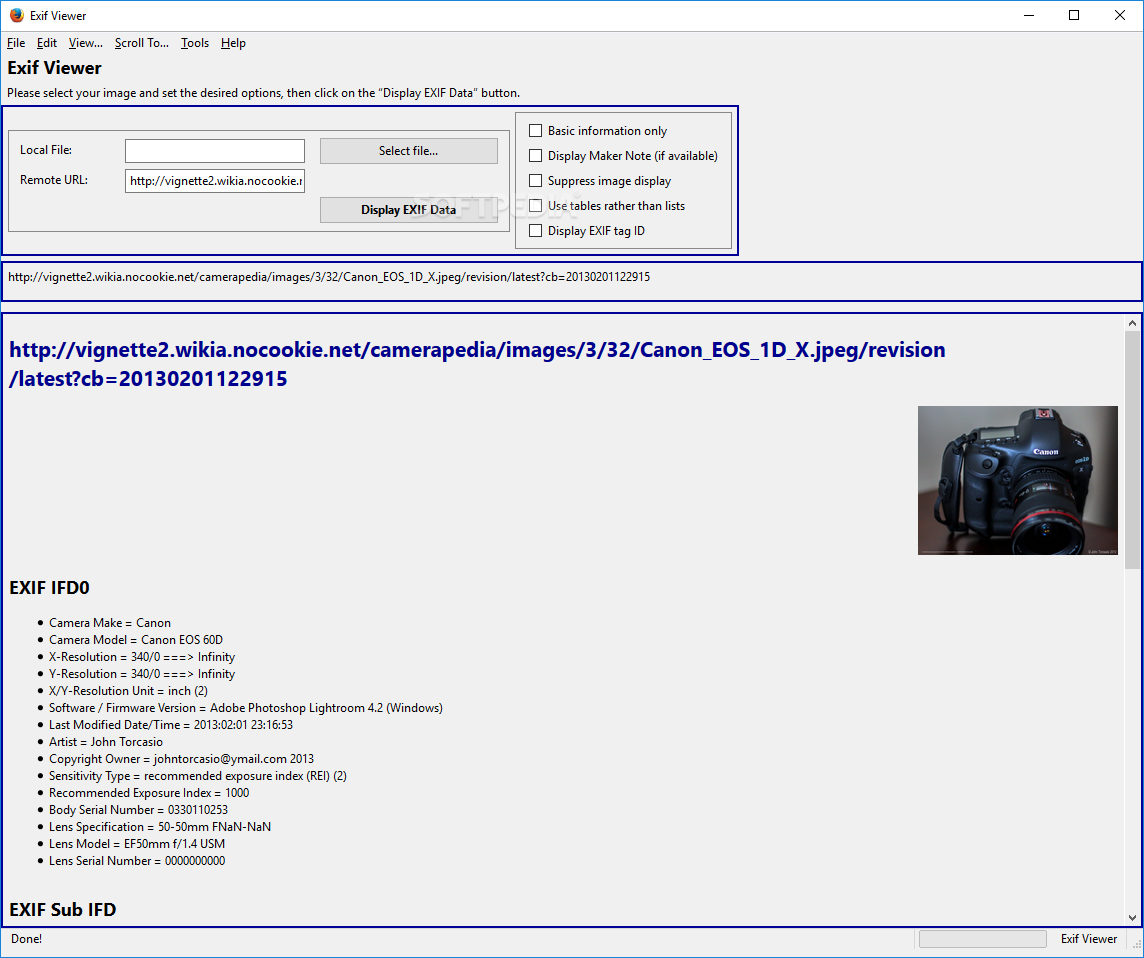Click the Select file... button

click(409, 151)
